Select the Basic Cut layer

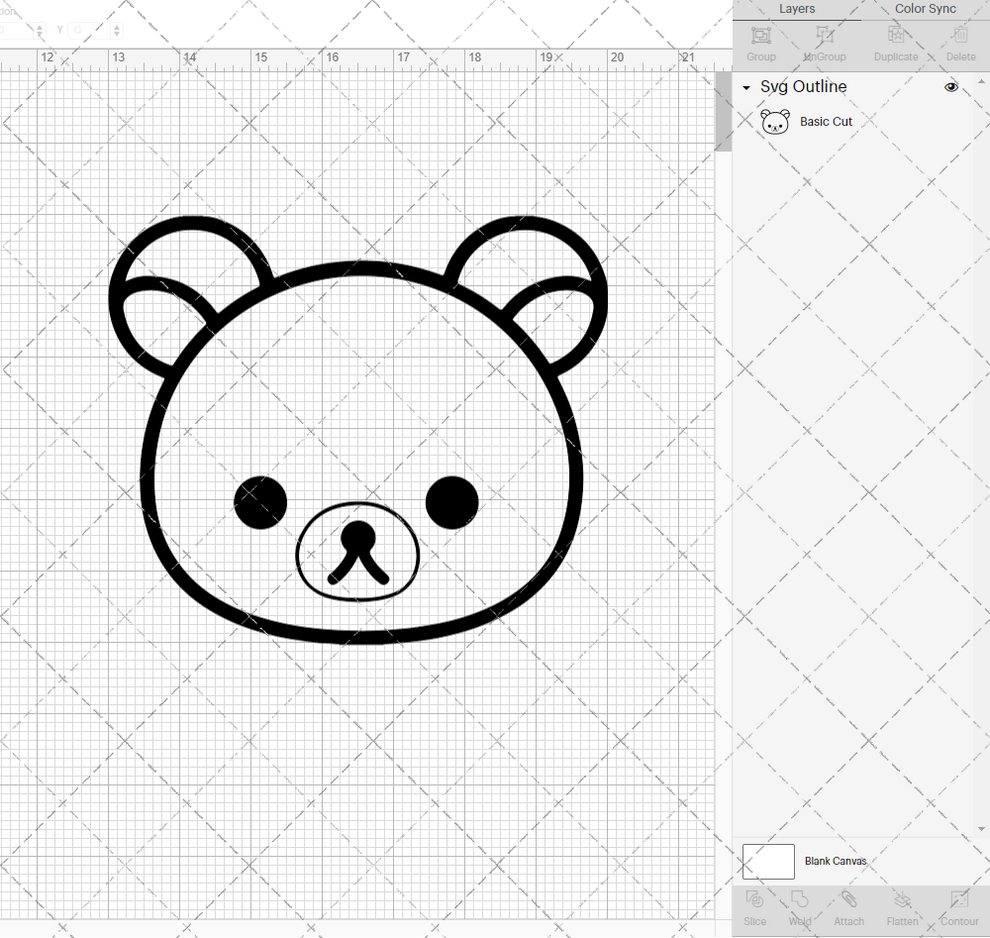pos(826,121)
